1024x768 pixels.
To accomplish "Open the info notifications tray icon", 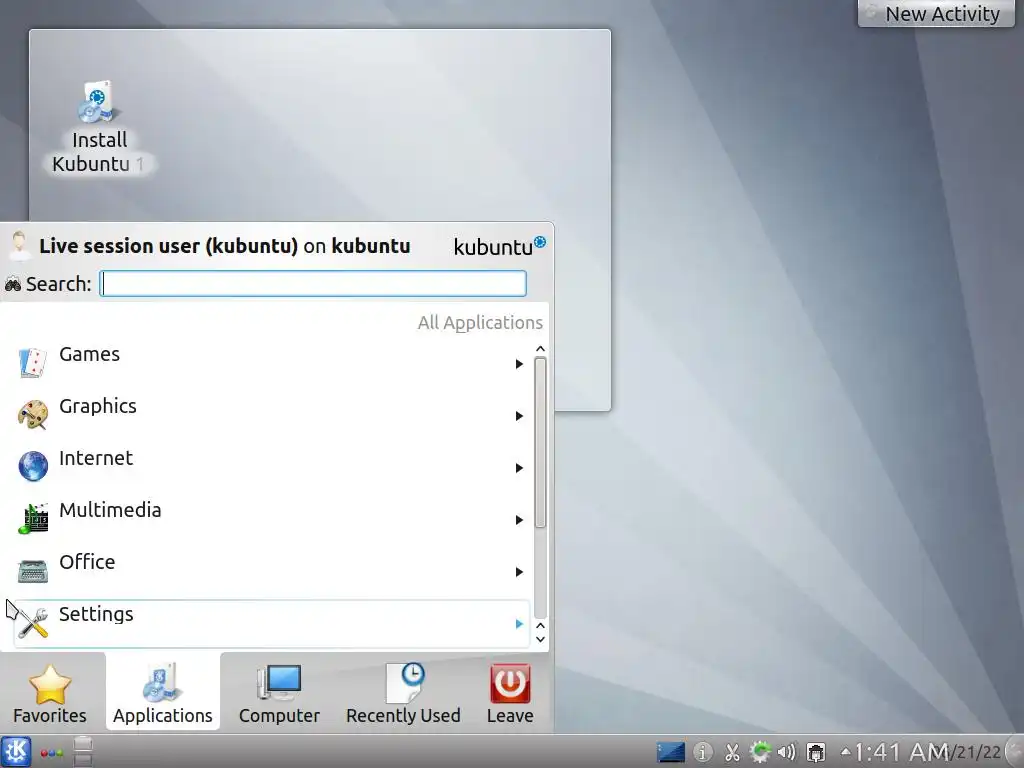I will 703,752.
